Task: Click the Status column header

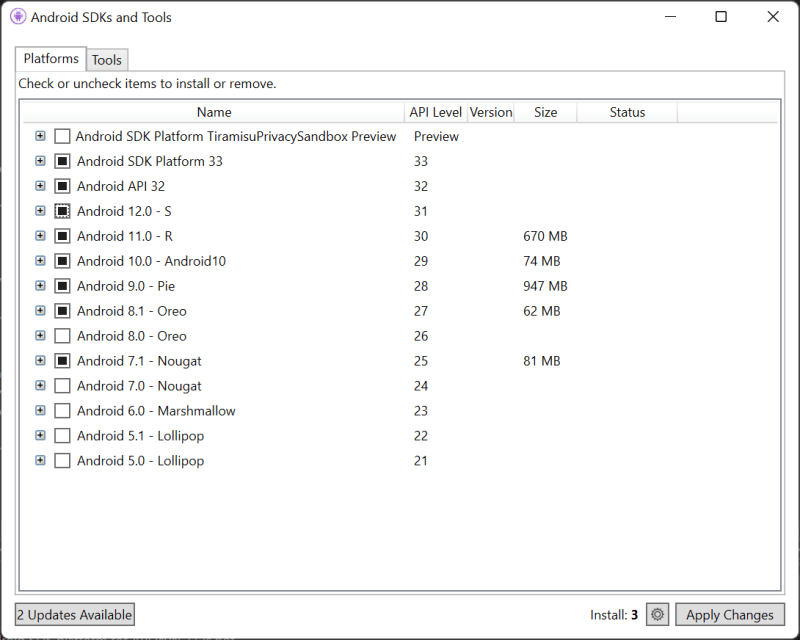Action: [627, 112]
